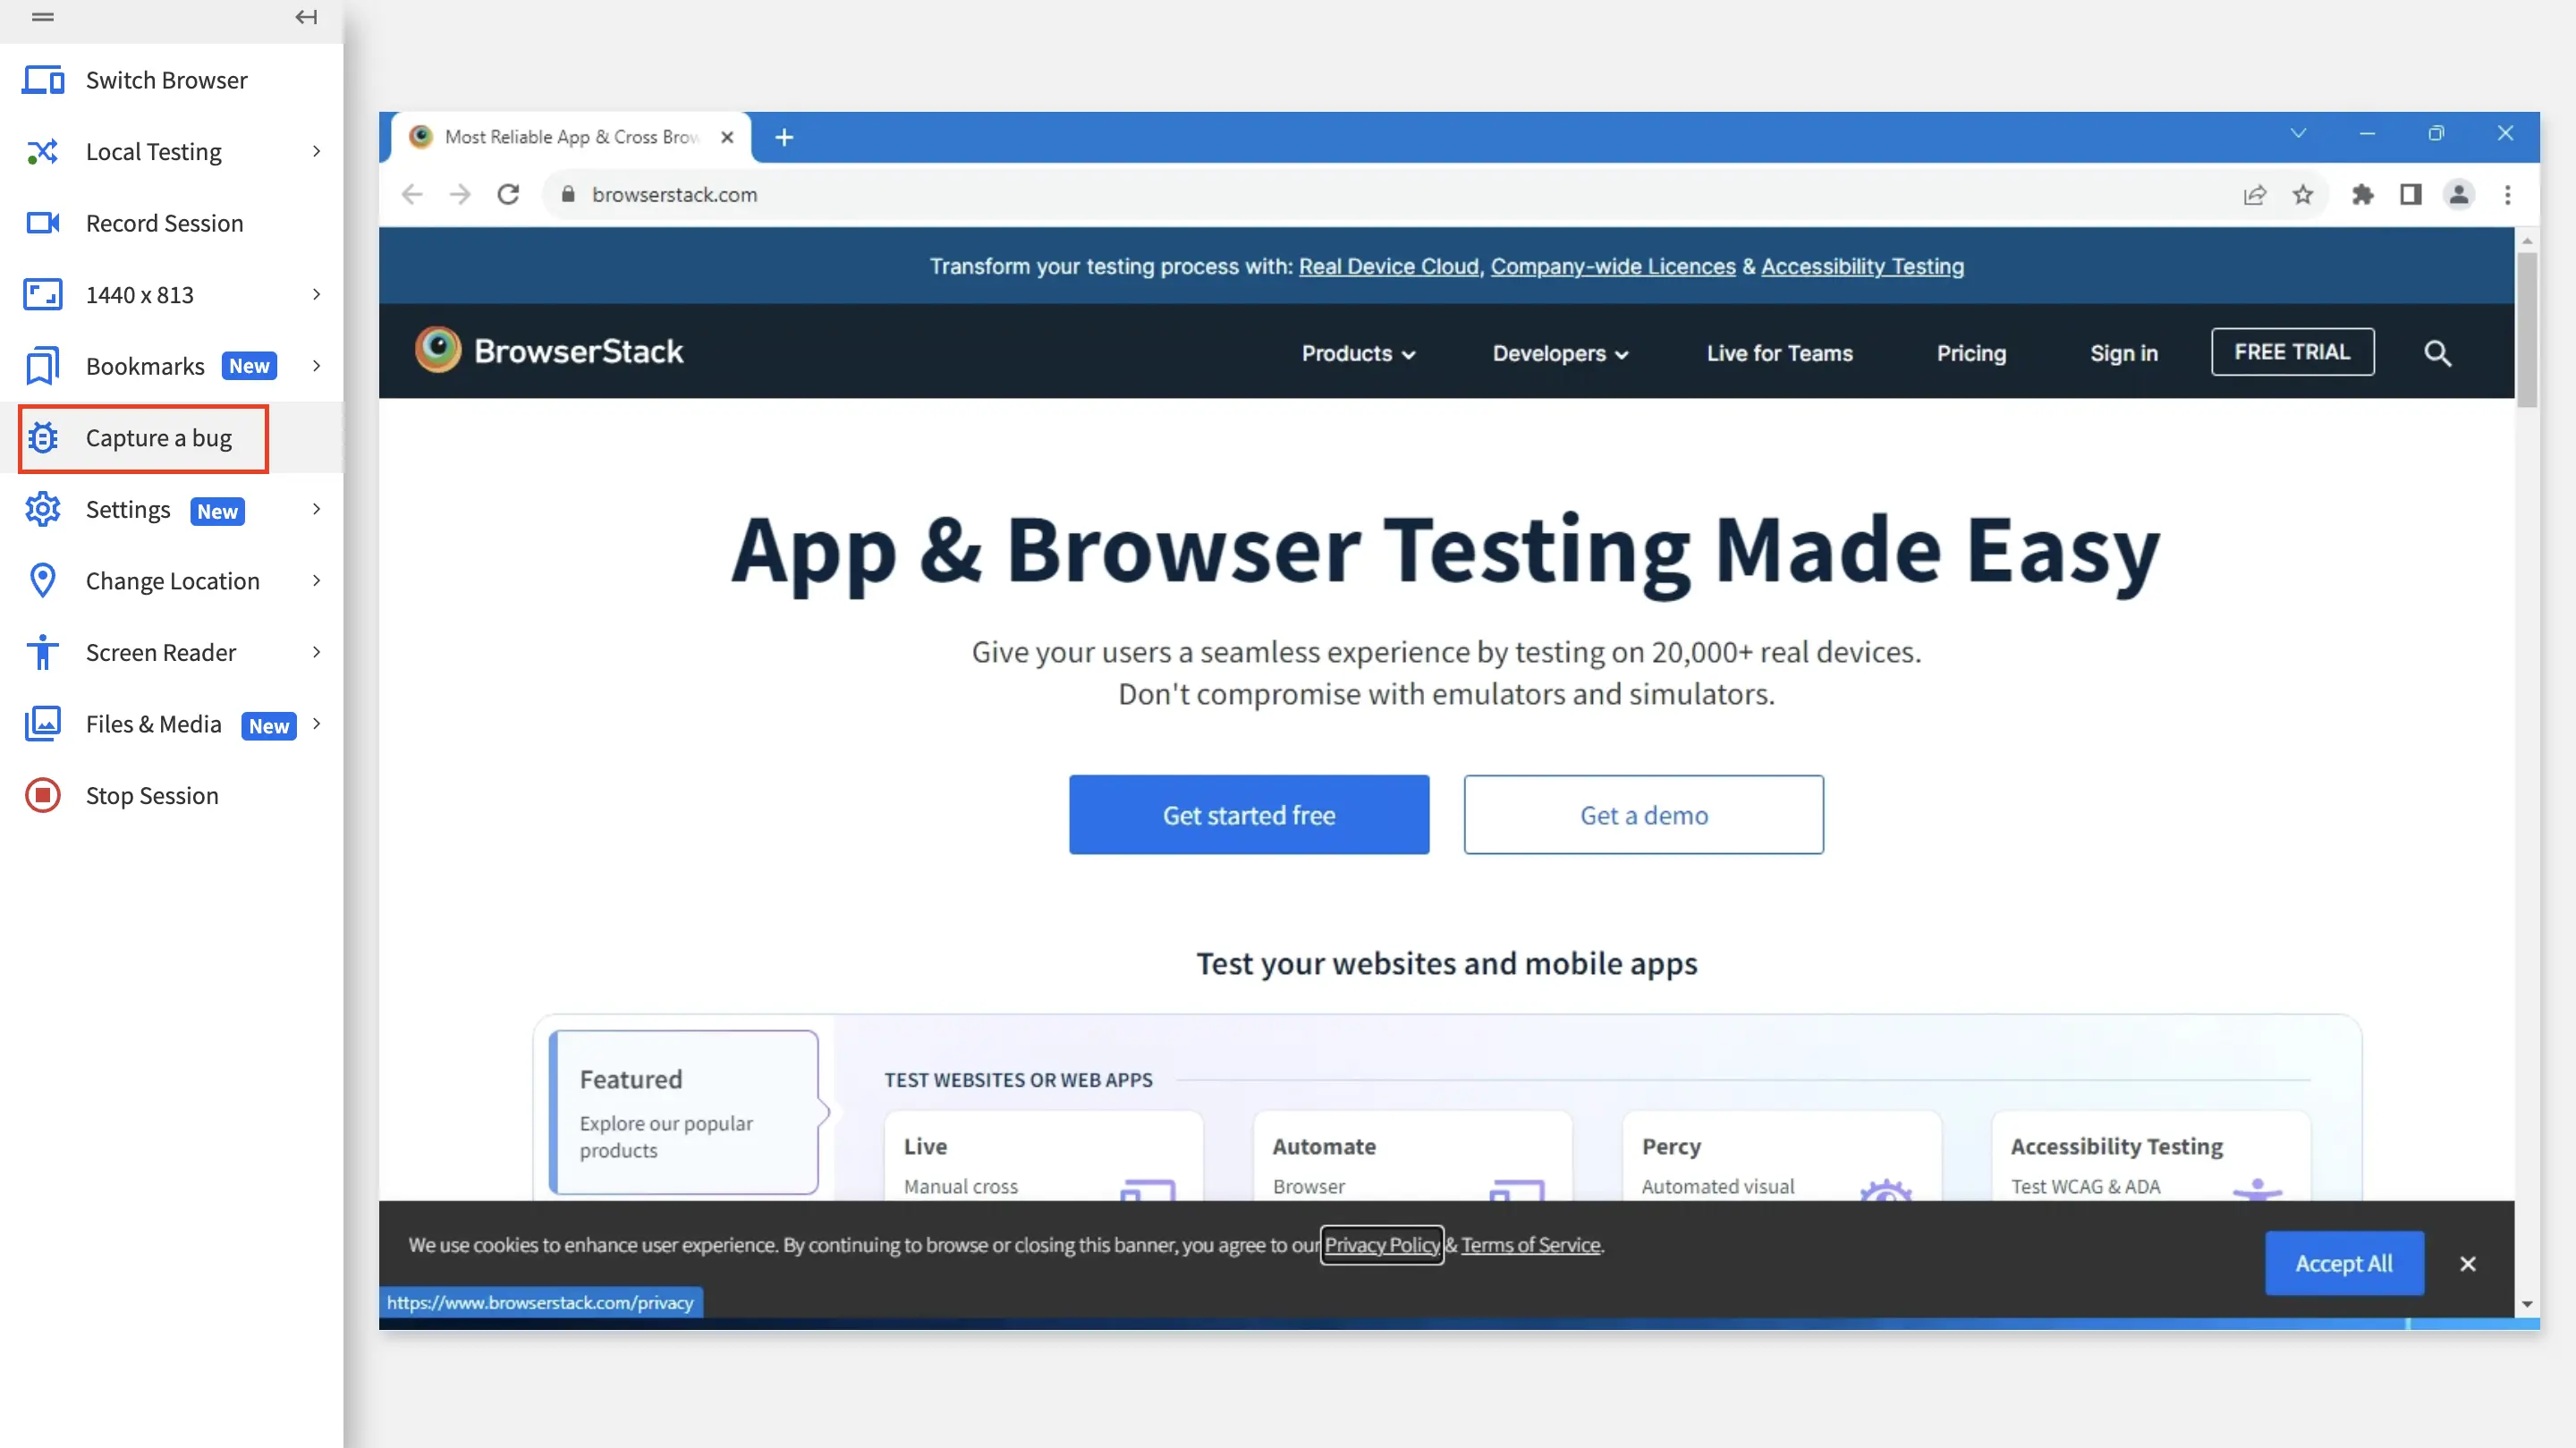
Task: Select the Pricing menu item
Action: pos(1970,353)
